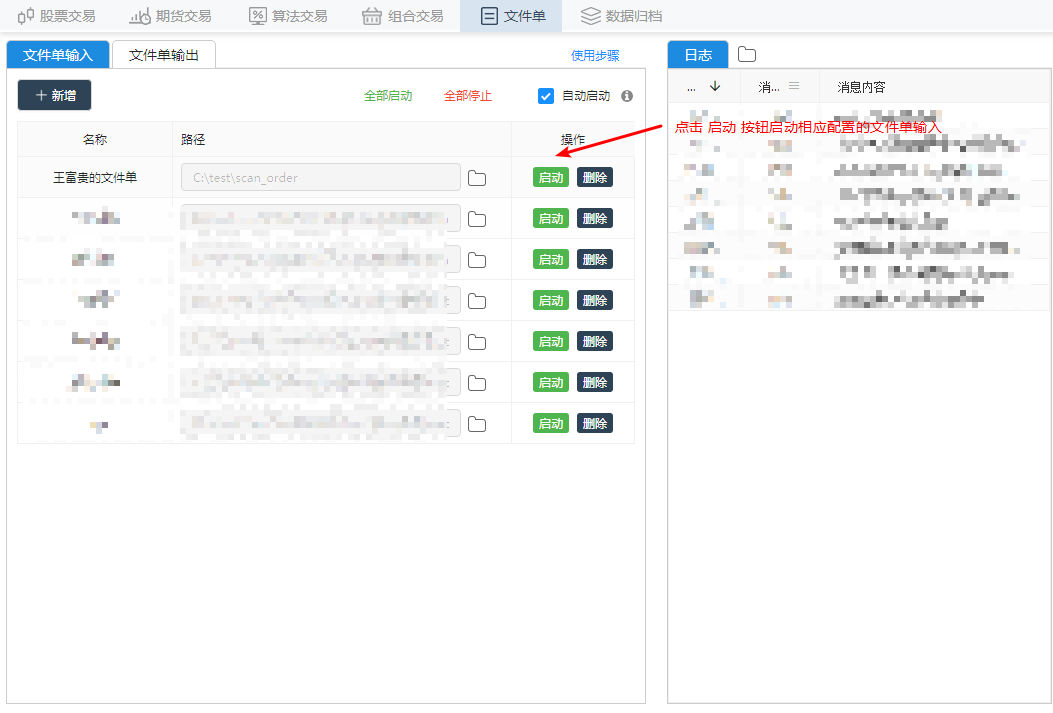Image resolution: width=1053 pixels, height=713 pixels.
Task: Open the 股票交易 tab
Action: click(x=57, y=16)
